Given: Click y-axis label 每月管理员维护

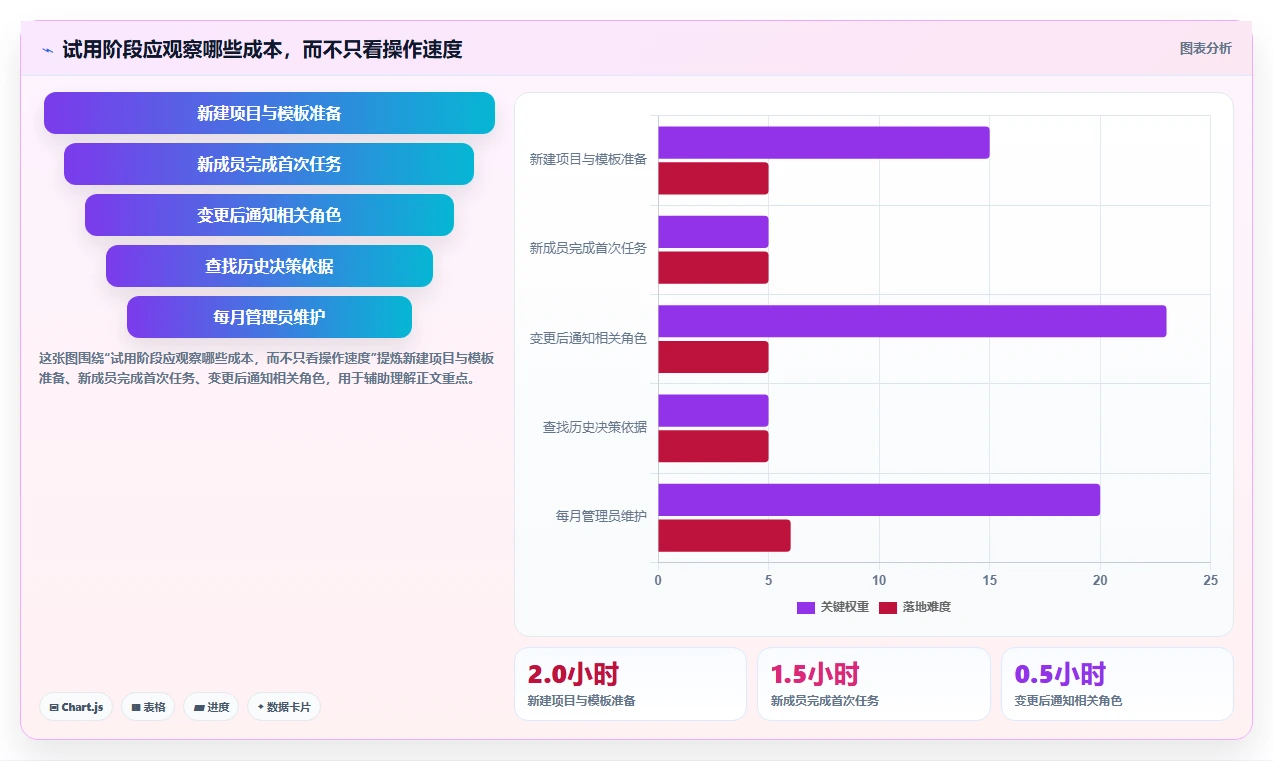Looking at the screenshot, I should tap(601, 516).
